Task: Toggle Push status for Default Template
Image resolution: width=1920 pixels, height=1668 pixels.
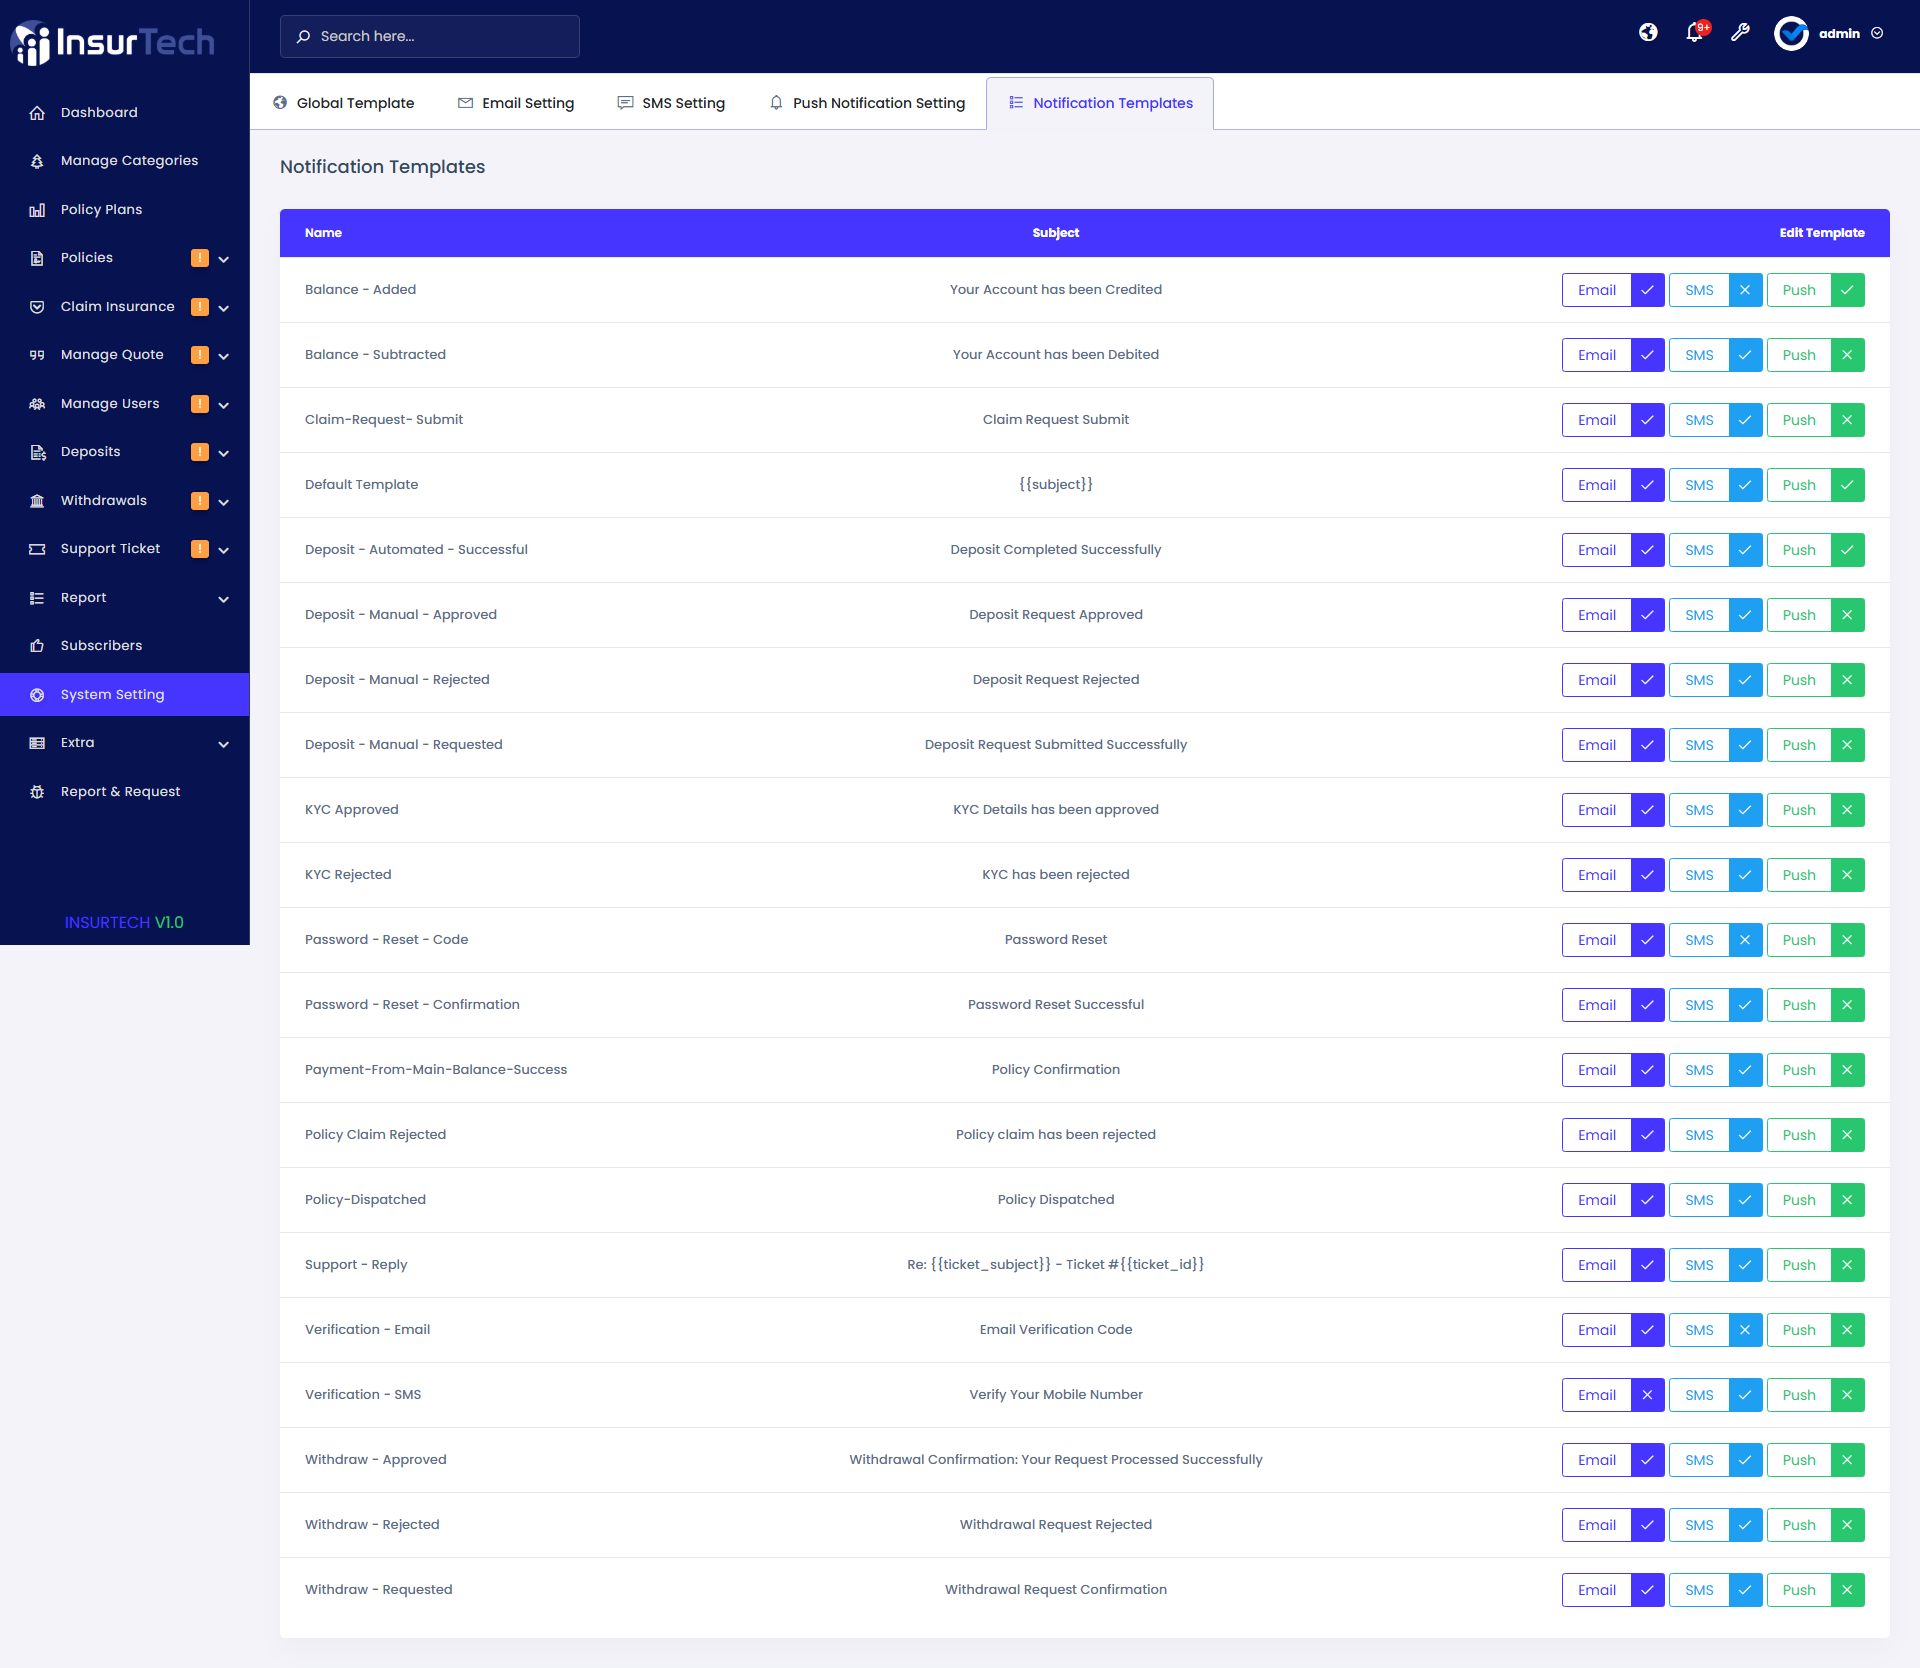Action: point(1847,485)
